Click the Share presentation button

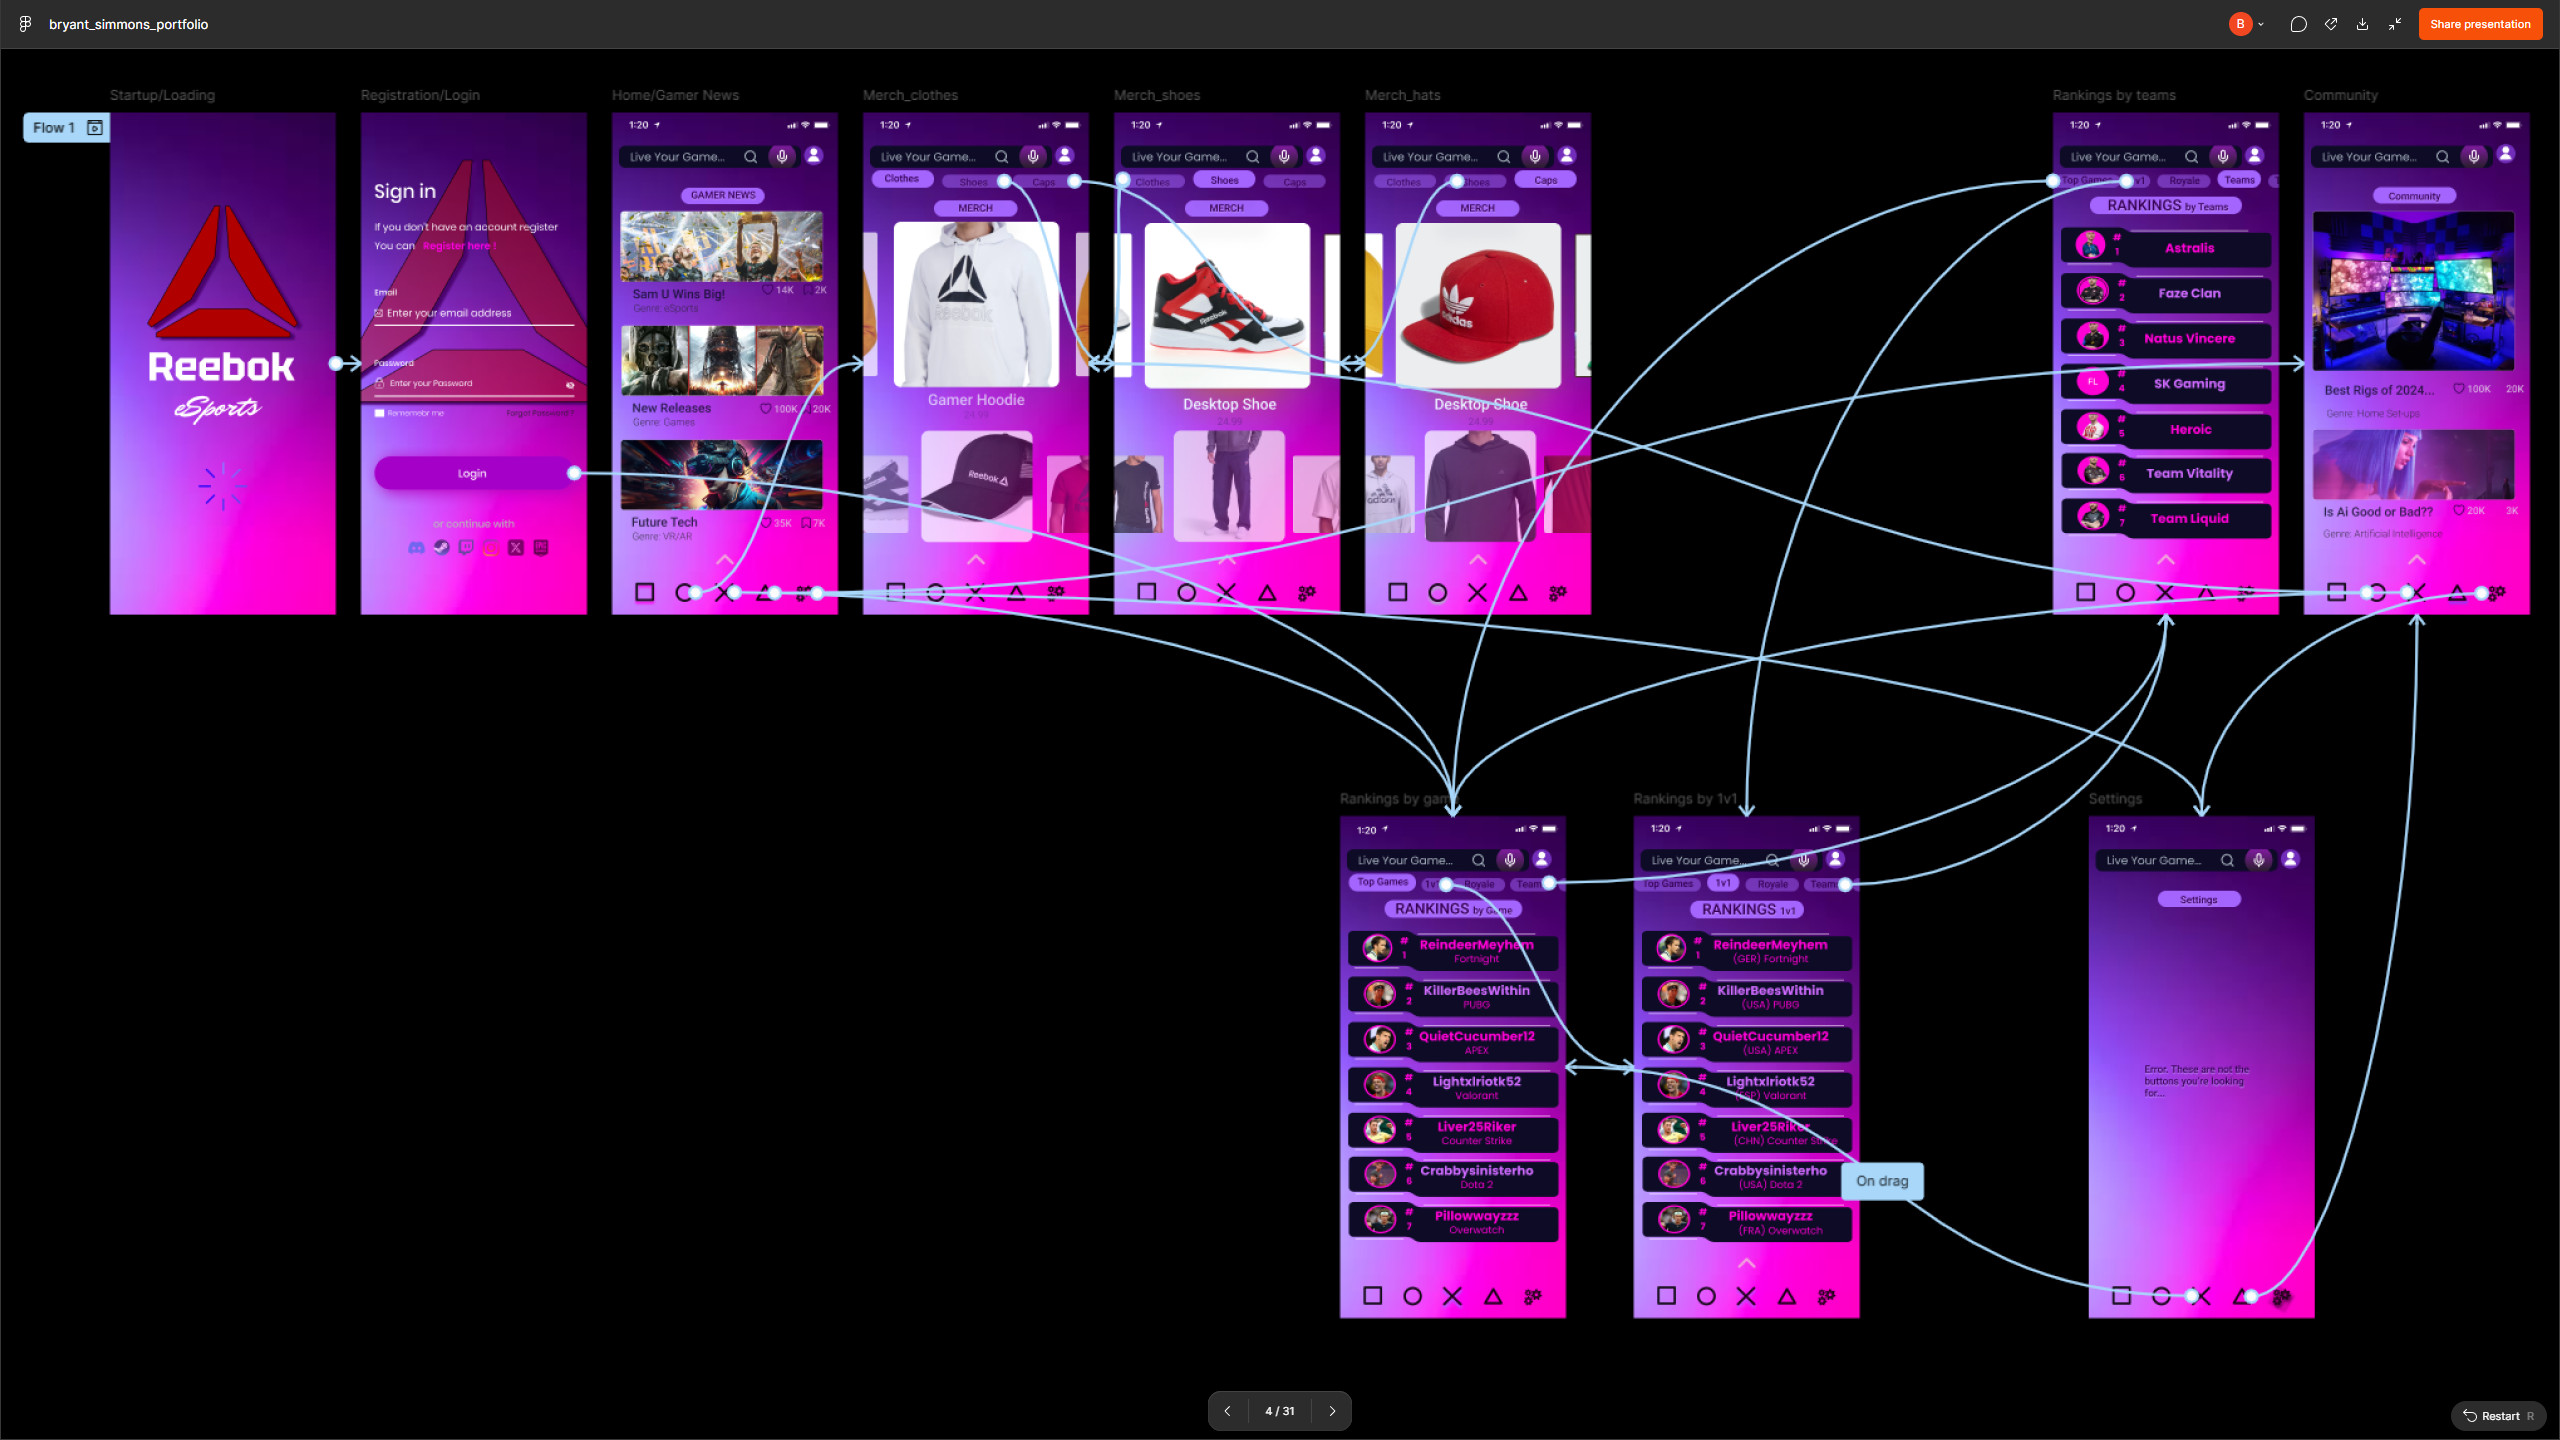tap(2480, 24)
